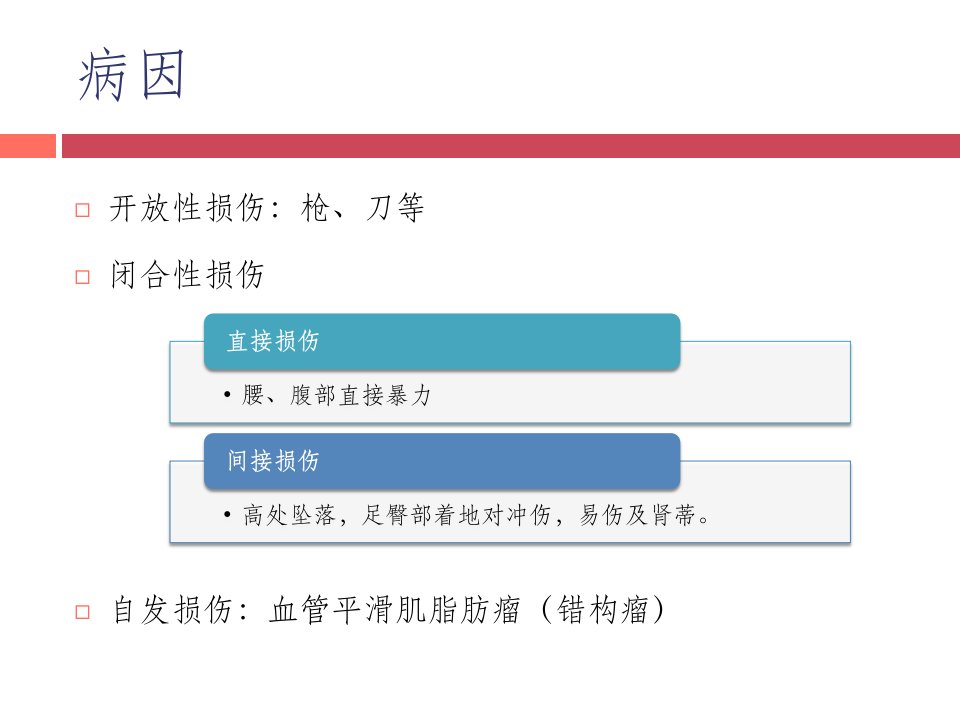This screenshot has height=720, width=960.
Task: Click the line 开放性损伤：枪、刀等
Action: [267, 208]
